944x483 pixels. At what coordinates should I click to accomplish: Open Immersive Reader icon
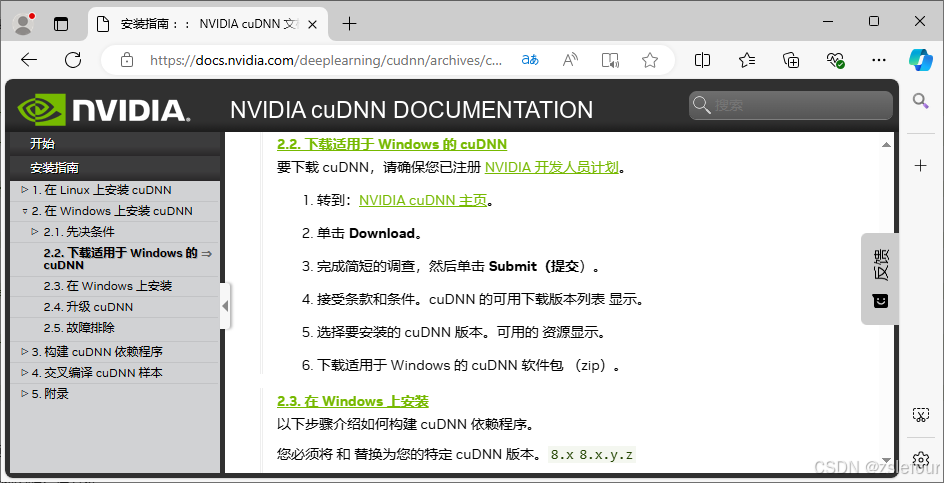coord(610,60)
